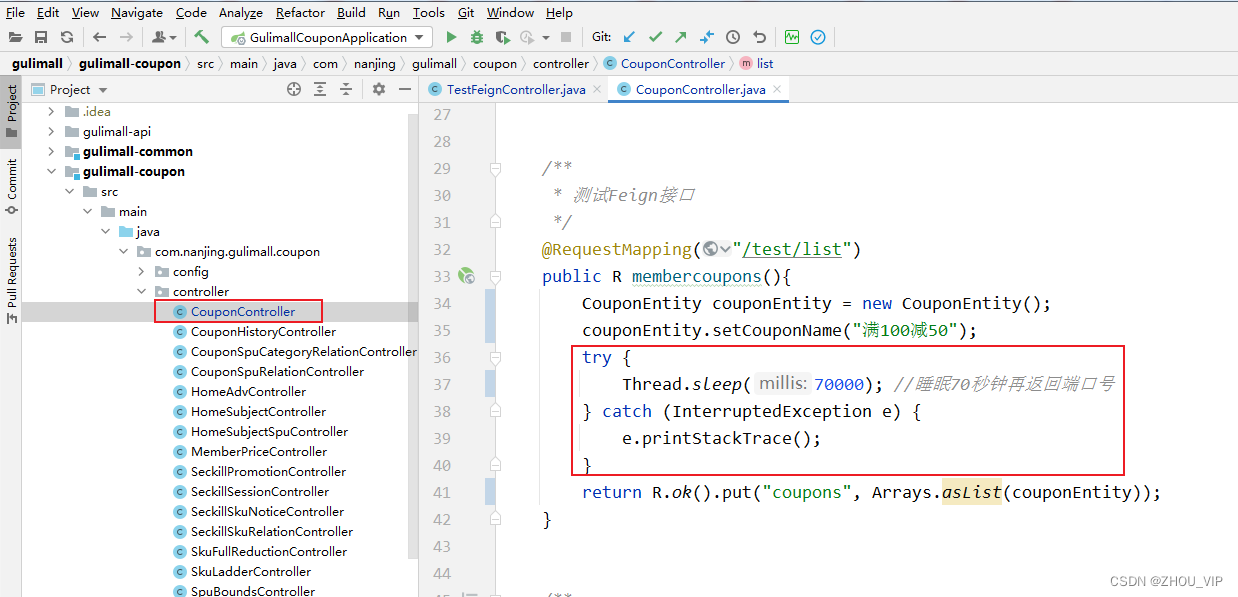Expand the .idea folder
1238x597 pixels.
pos(51,111)
